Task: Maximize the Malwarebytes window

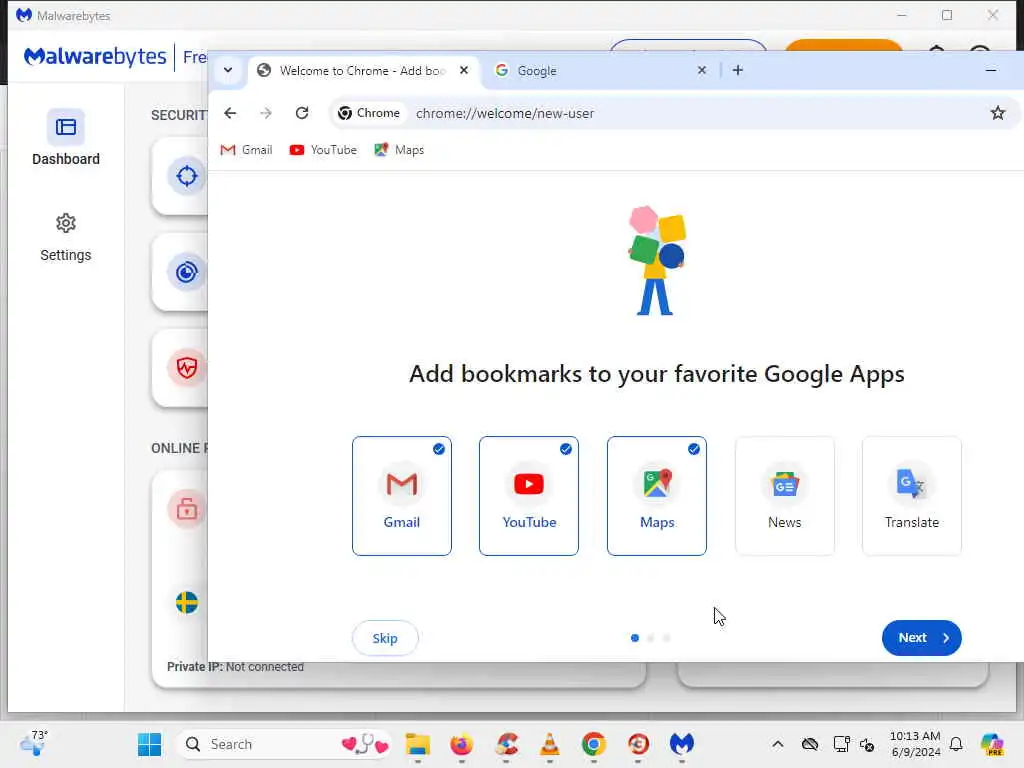Action: pyautogui.click(x=947, y=15)
